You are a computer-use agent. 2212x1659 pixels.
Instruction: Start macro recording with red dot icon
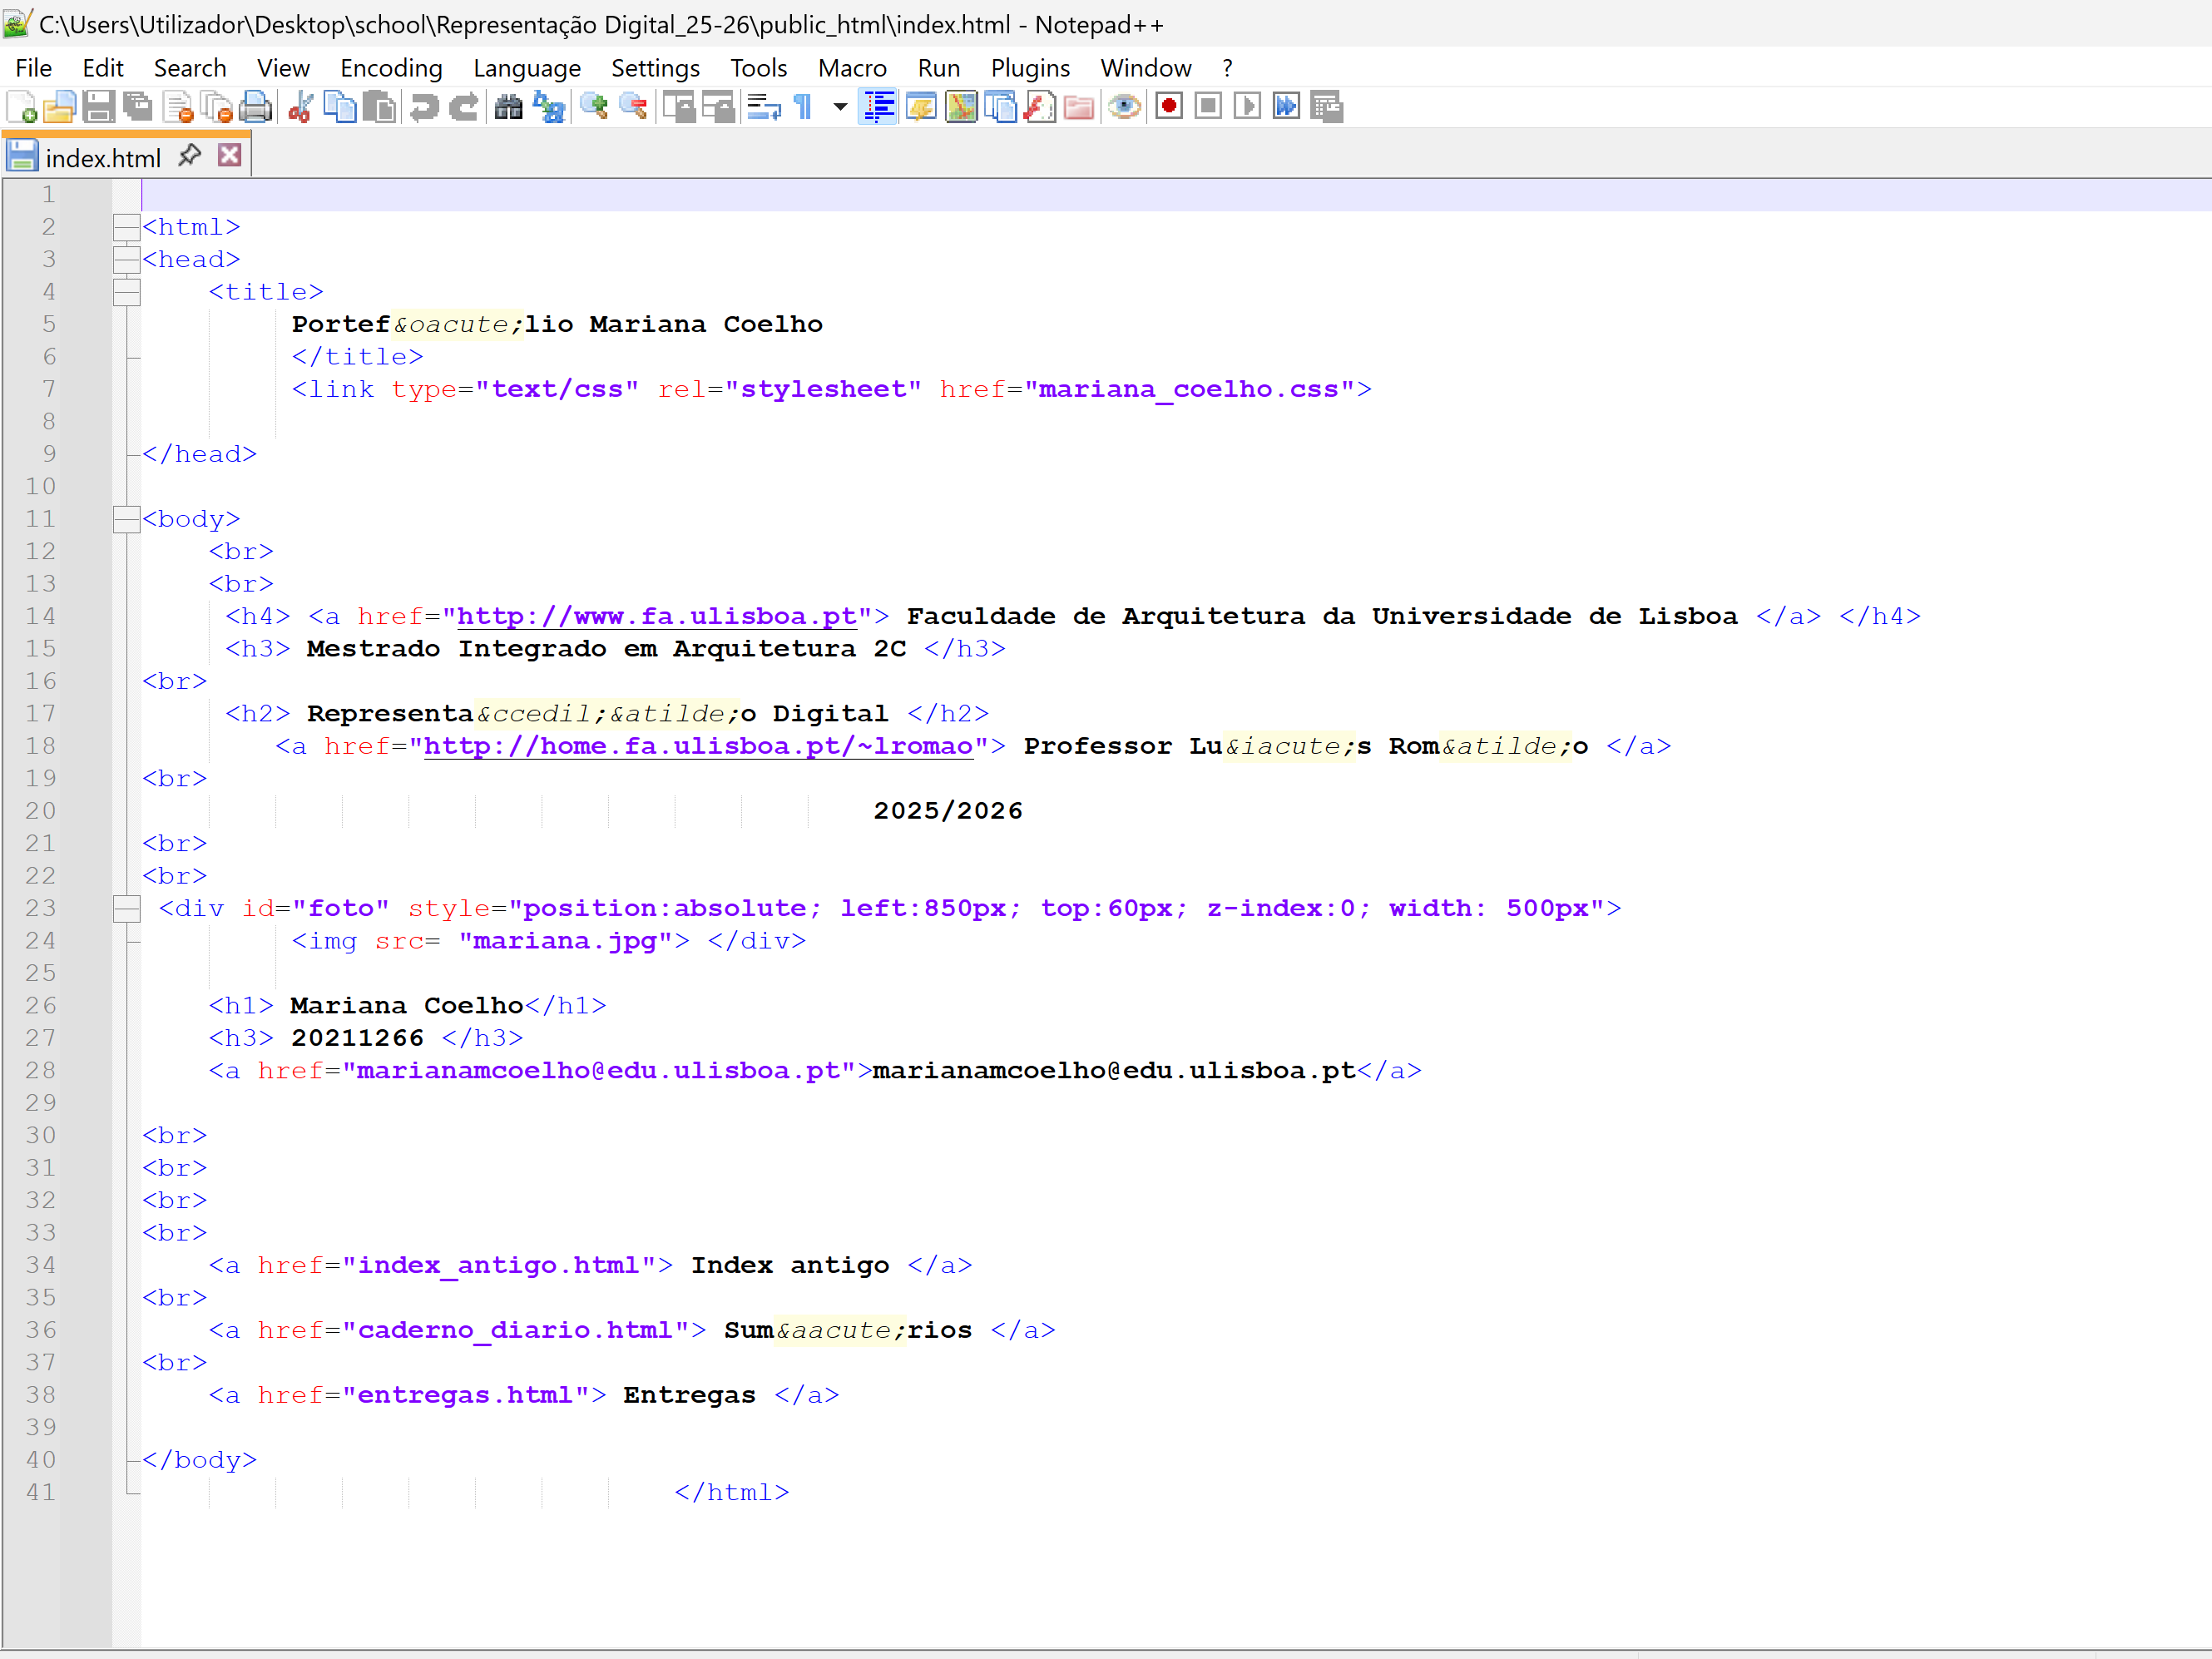(x=1168, y=106)
